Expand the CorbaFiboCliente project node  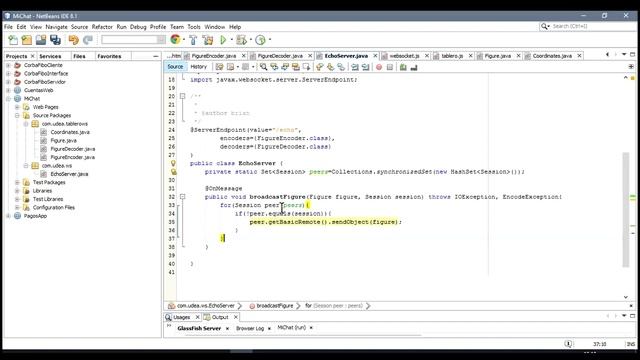click(x=8, y=65)
